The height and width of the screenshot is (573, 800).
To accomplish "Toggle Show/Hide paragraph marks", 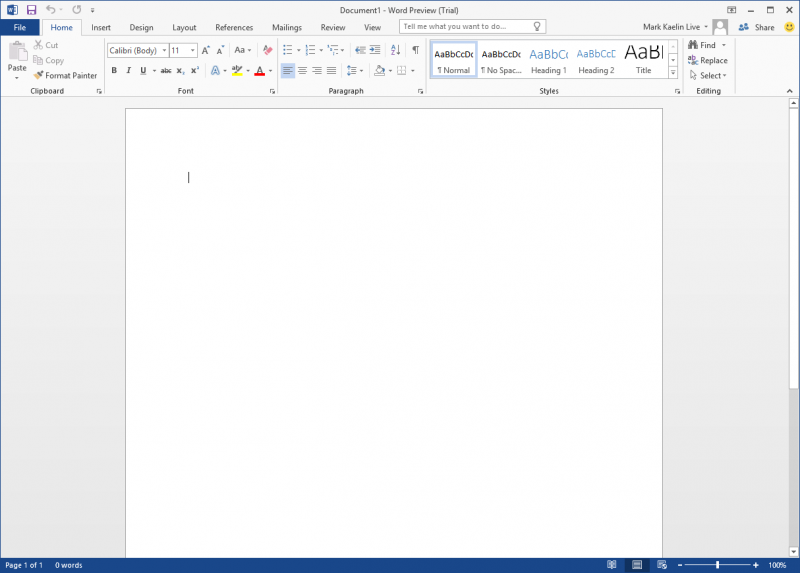I will pyautogui.click(x=415, y=50).
